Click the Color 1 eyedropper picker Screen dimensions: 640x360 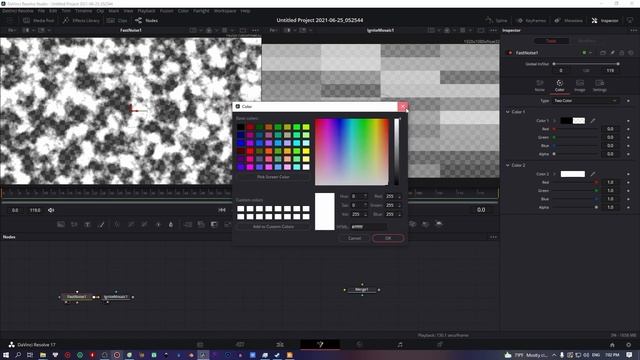click(593, 120)
